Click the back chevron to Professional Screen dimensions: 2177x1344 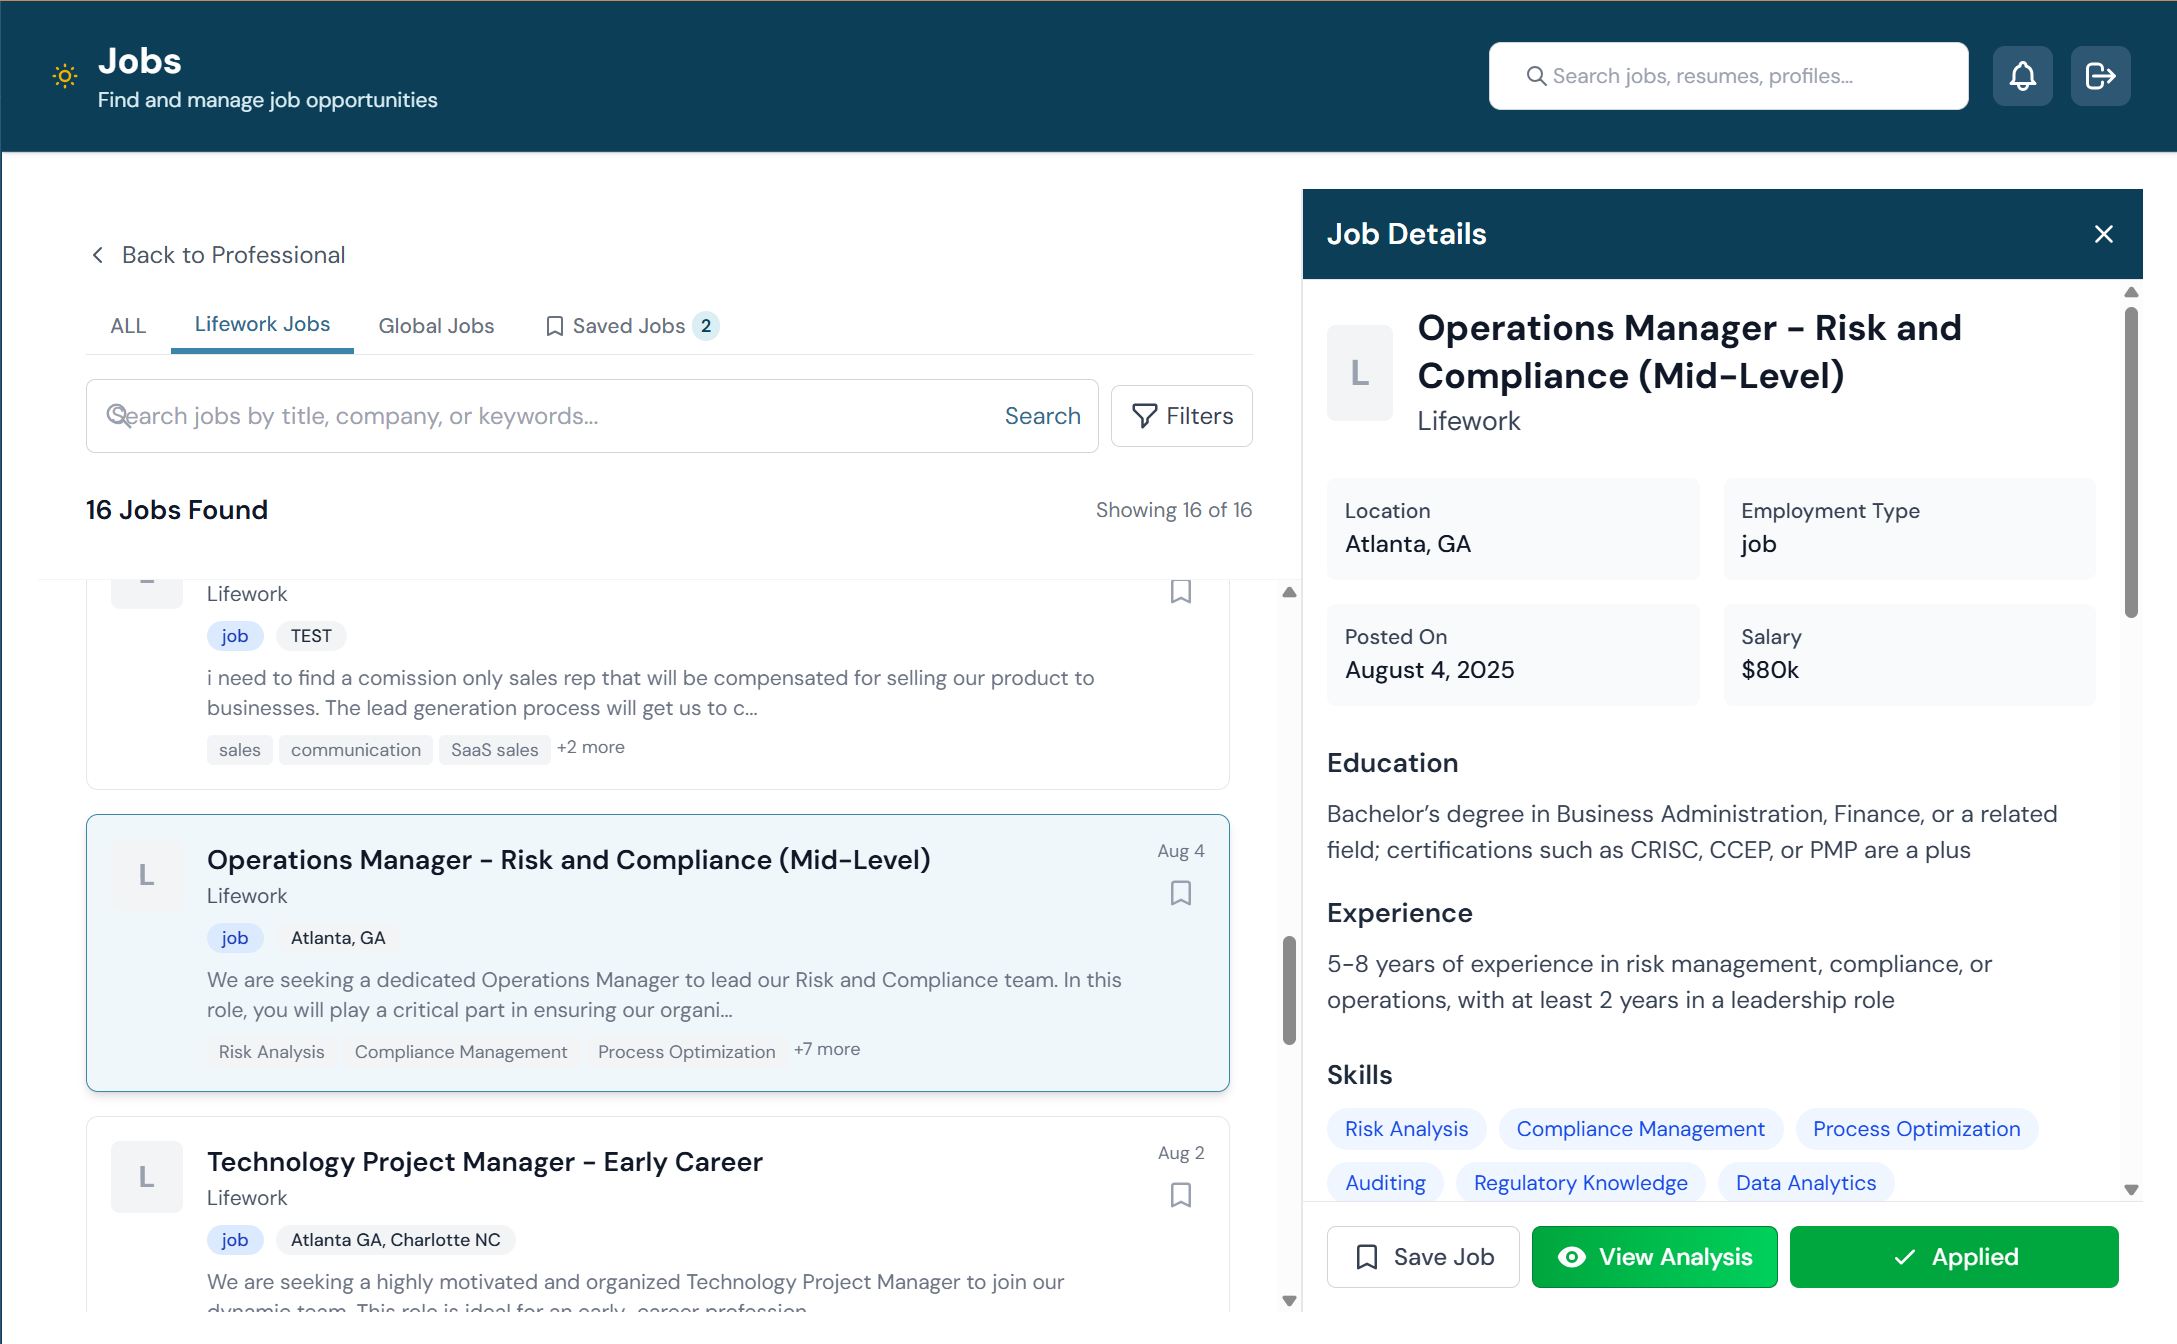(x=98, y=255)
